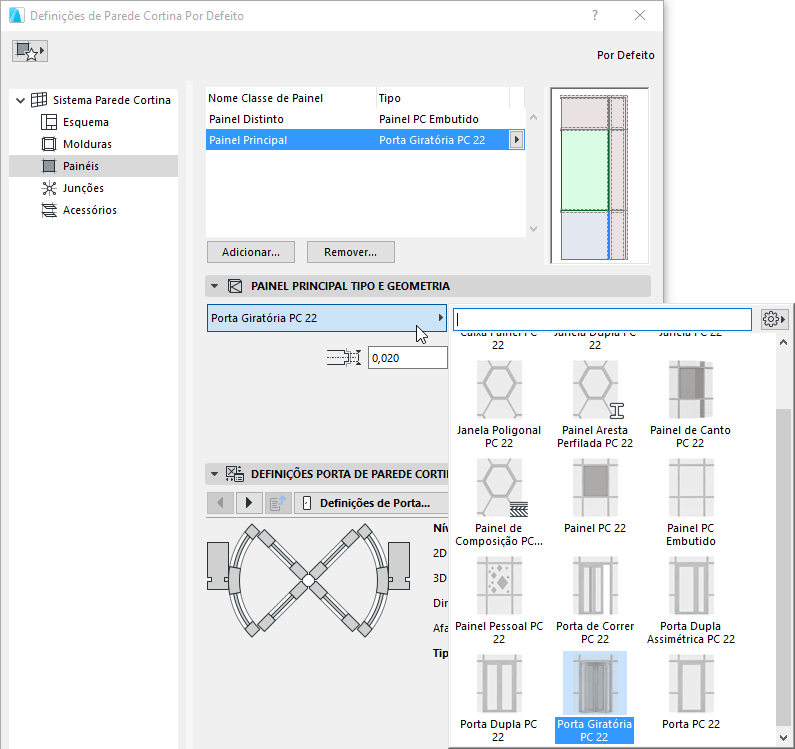
Task: Go to next settings page arrow
Action: point(249,503)
